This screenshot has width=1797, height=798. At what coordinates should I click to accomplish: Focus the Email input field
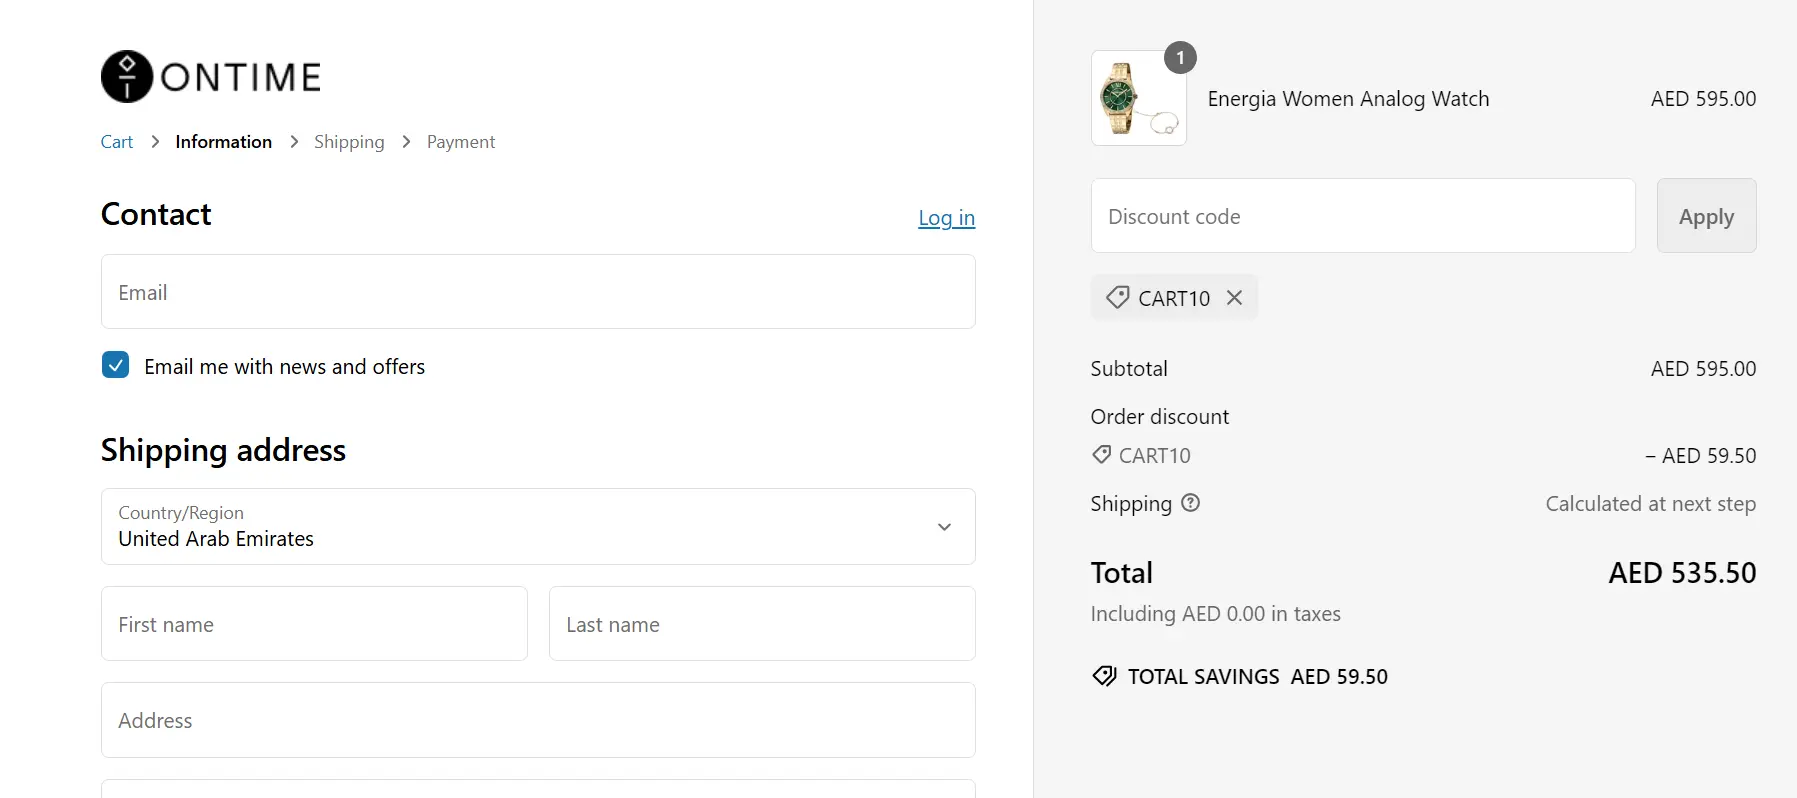[538, 292]
